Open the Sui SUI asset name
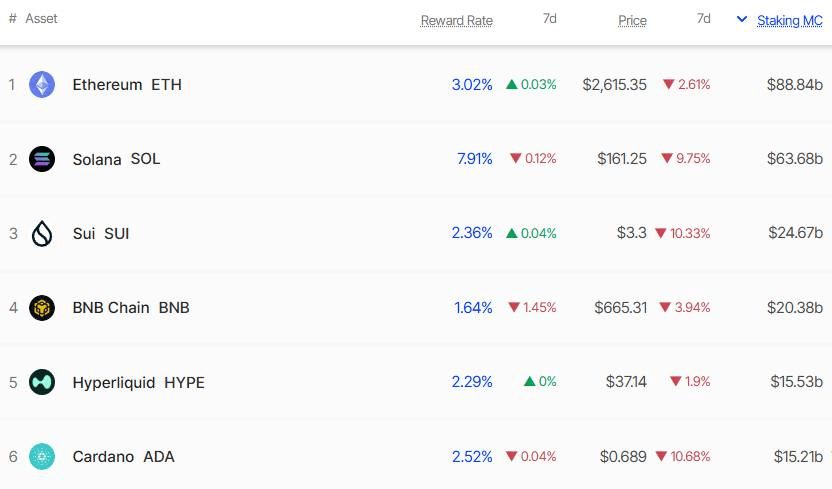Image resolution: width=832 pixels, height=489 pixels. [x=101, y=233]
